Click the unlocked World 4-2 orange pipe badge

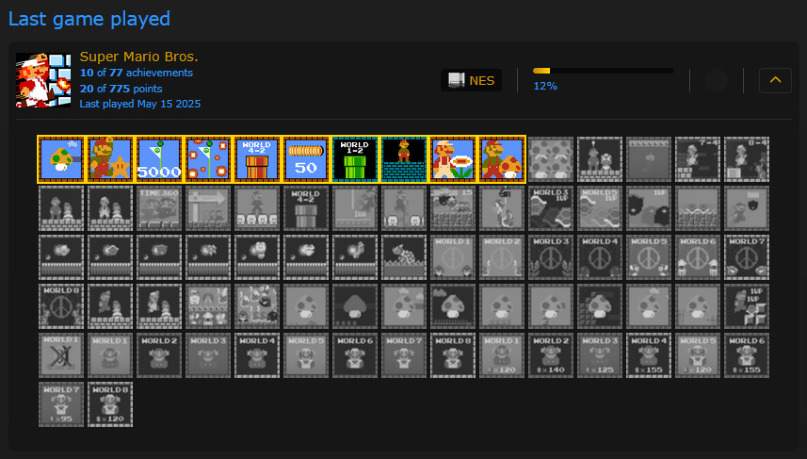pyautogui.click(x=257, y=159)
